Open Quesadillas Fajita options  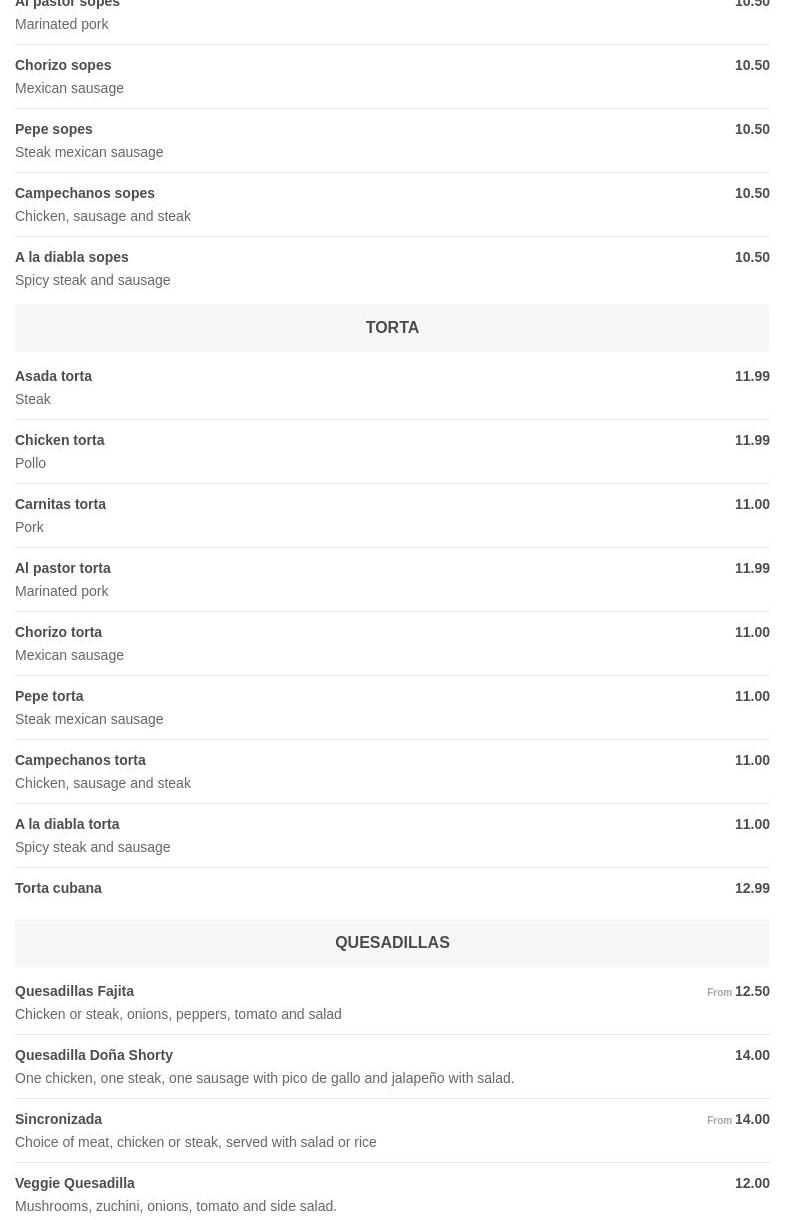click(75, 992)
